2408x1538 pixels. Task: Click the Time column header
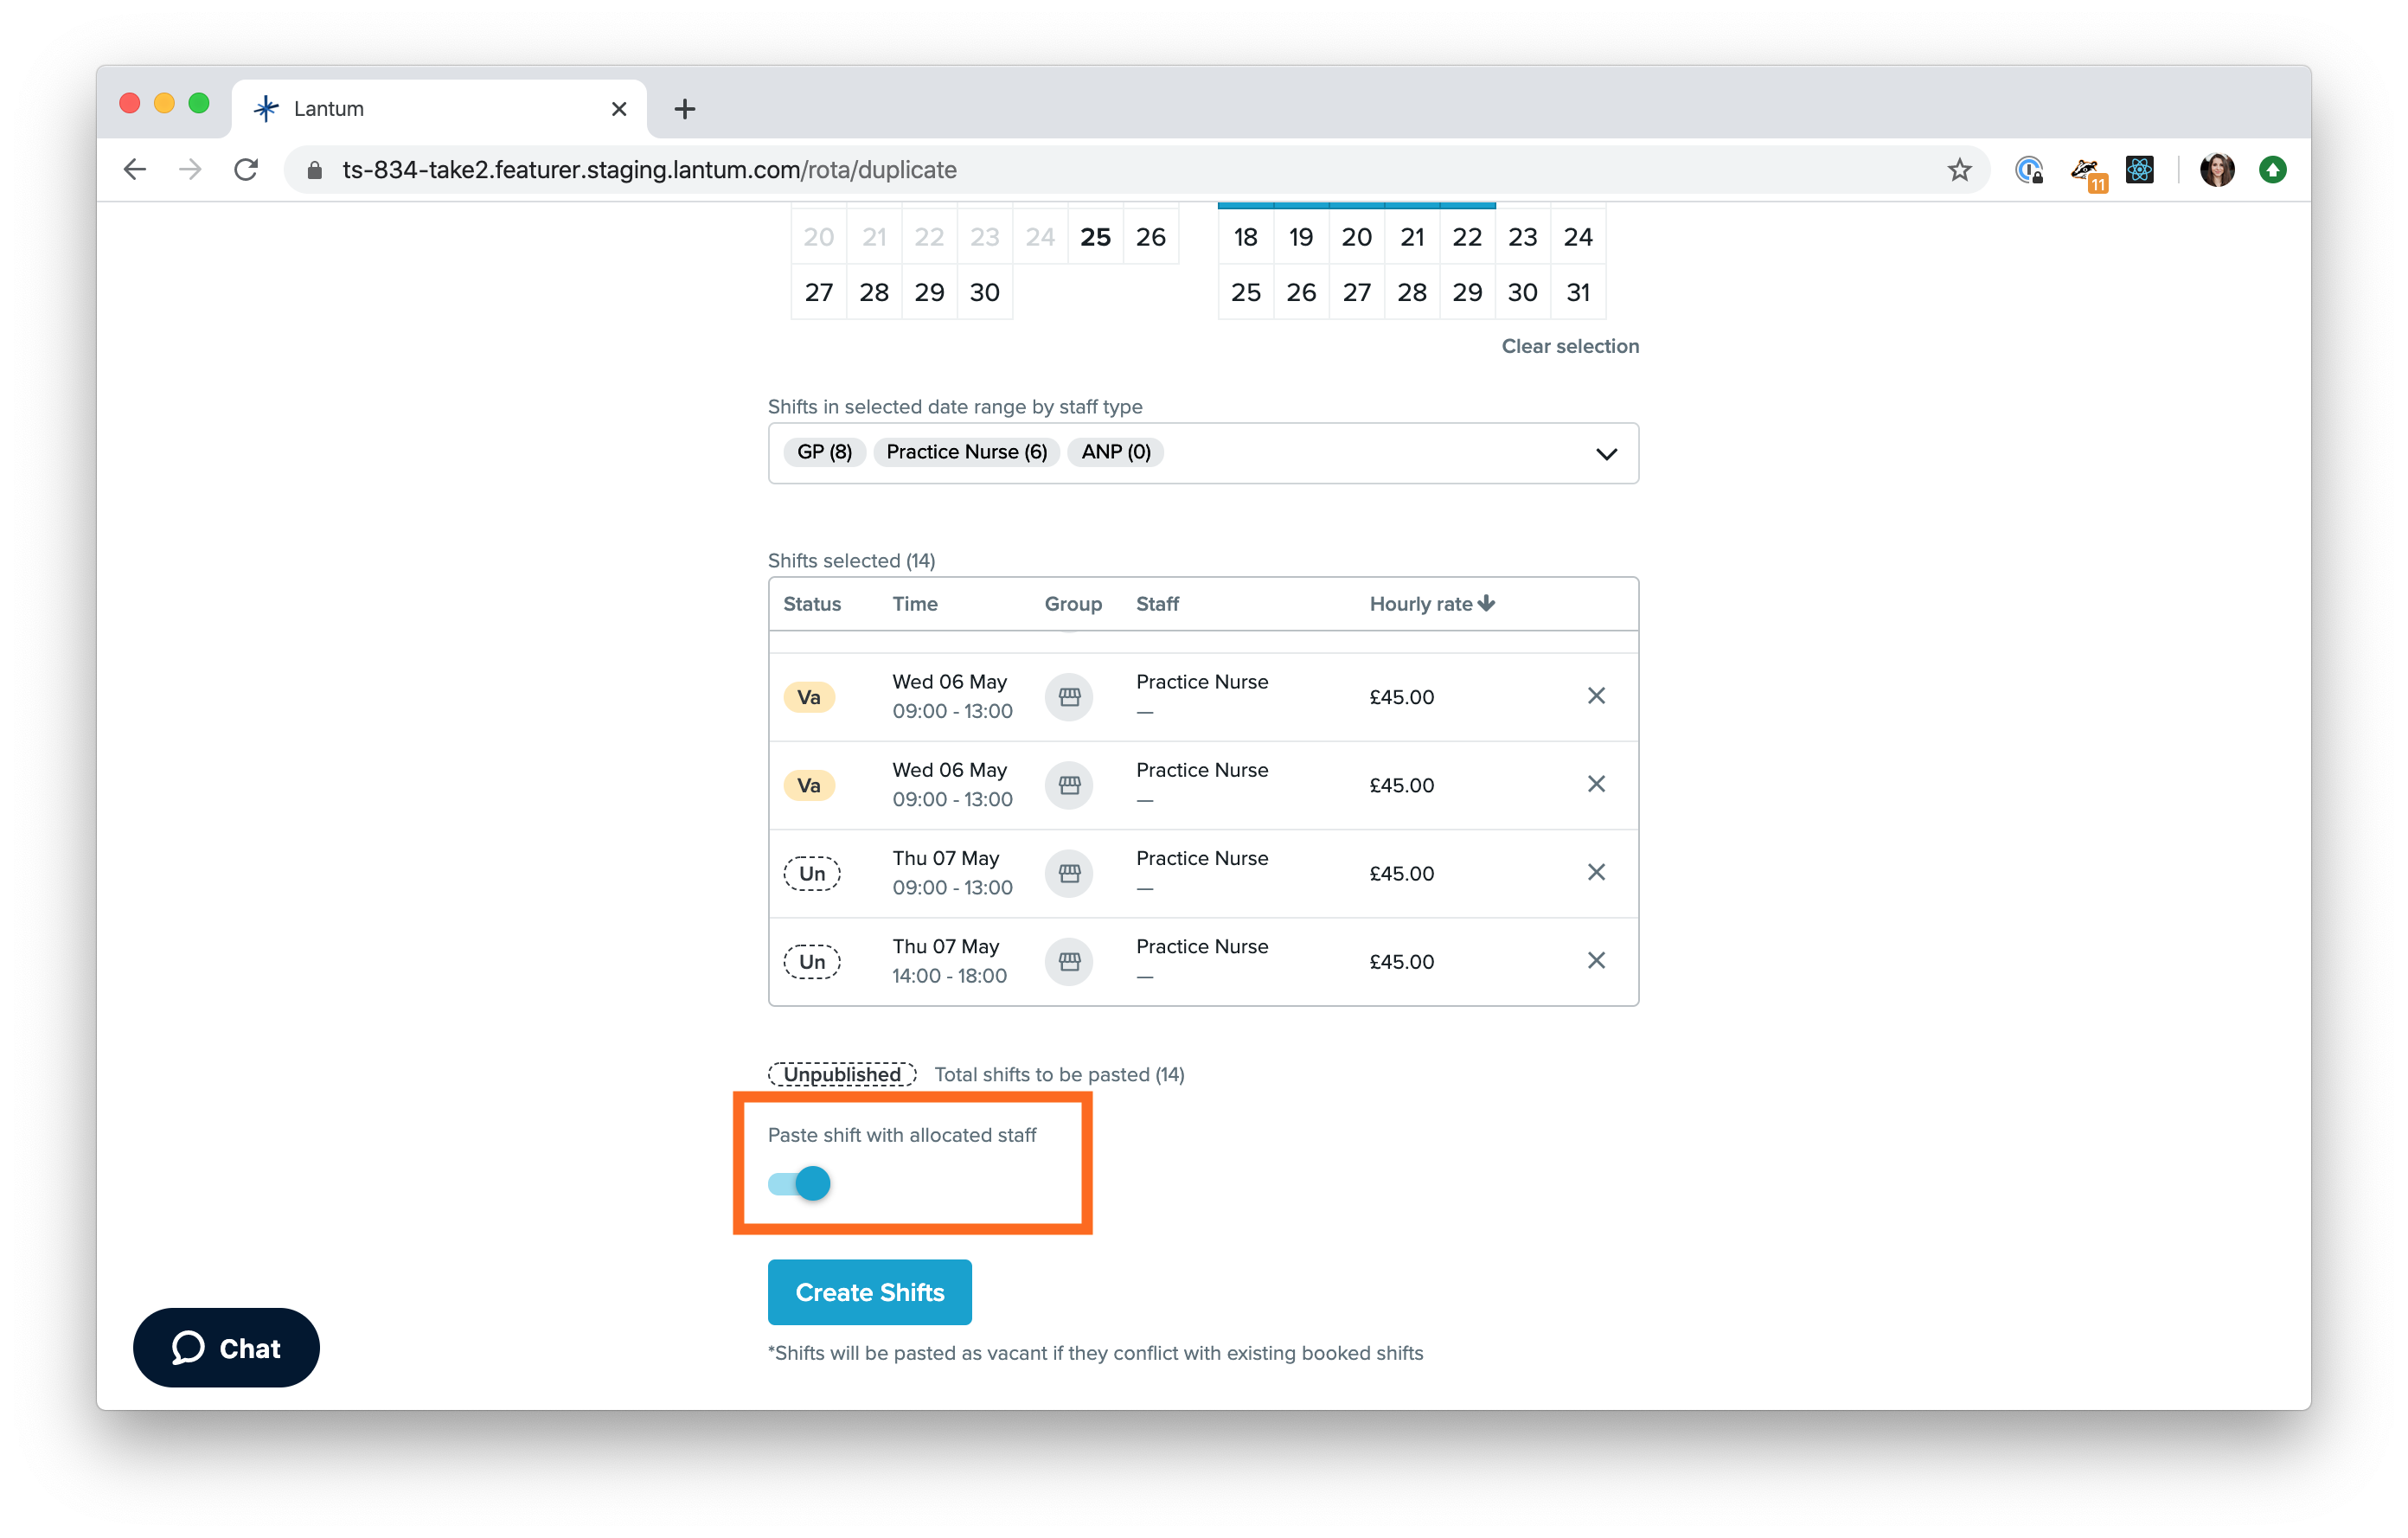[914, 604]
